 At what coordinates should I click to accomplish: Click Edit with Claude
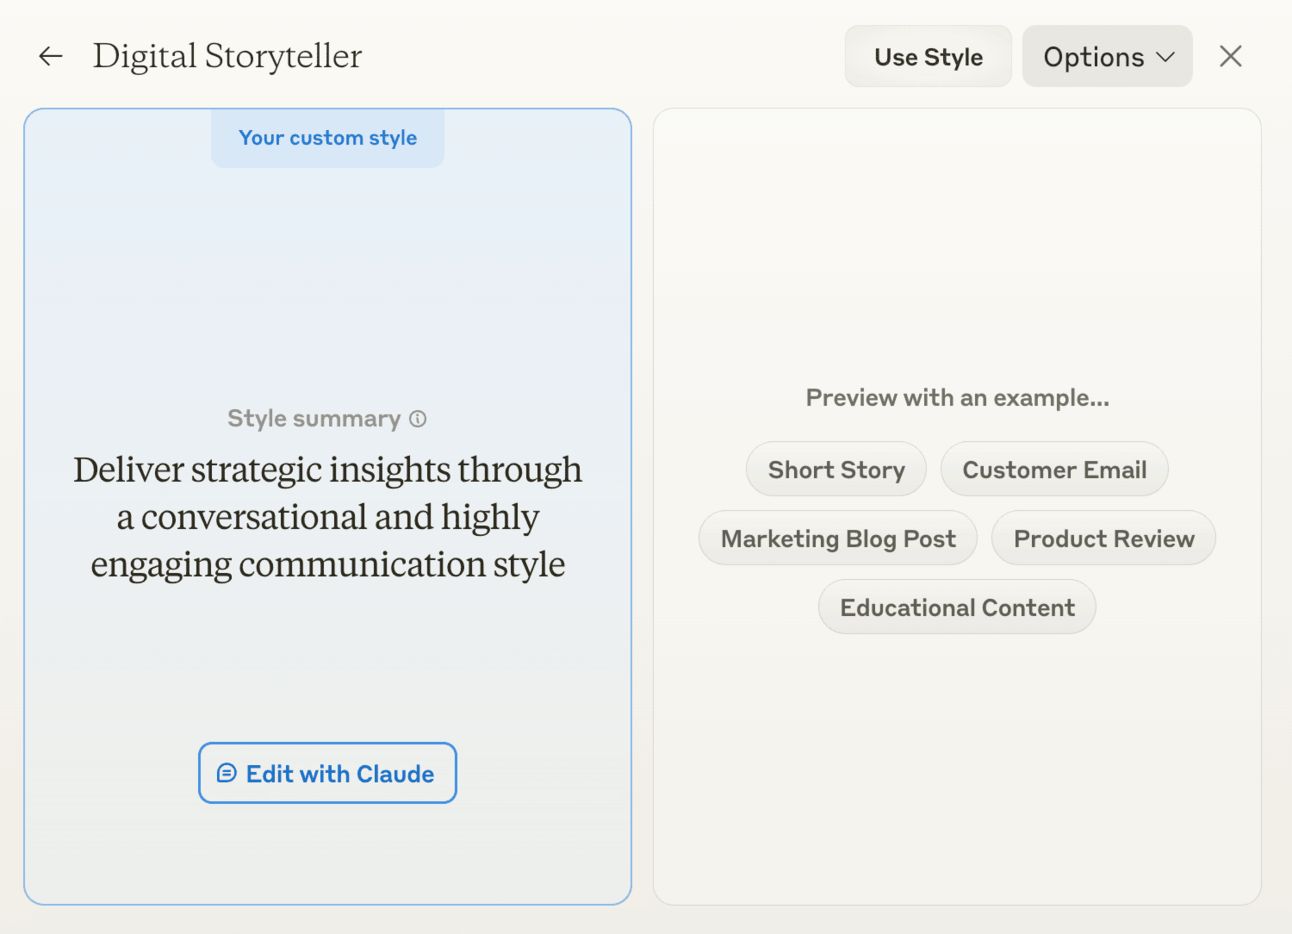[340, 773]
